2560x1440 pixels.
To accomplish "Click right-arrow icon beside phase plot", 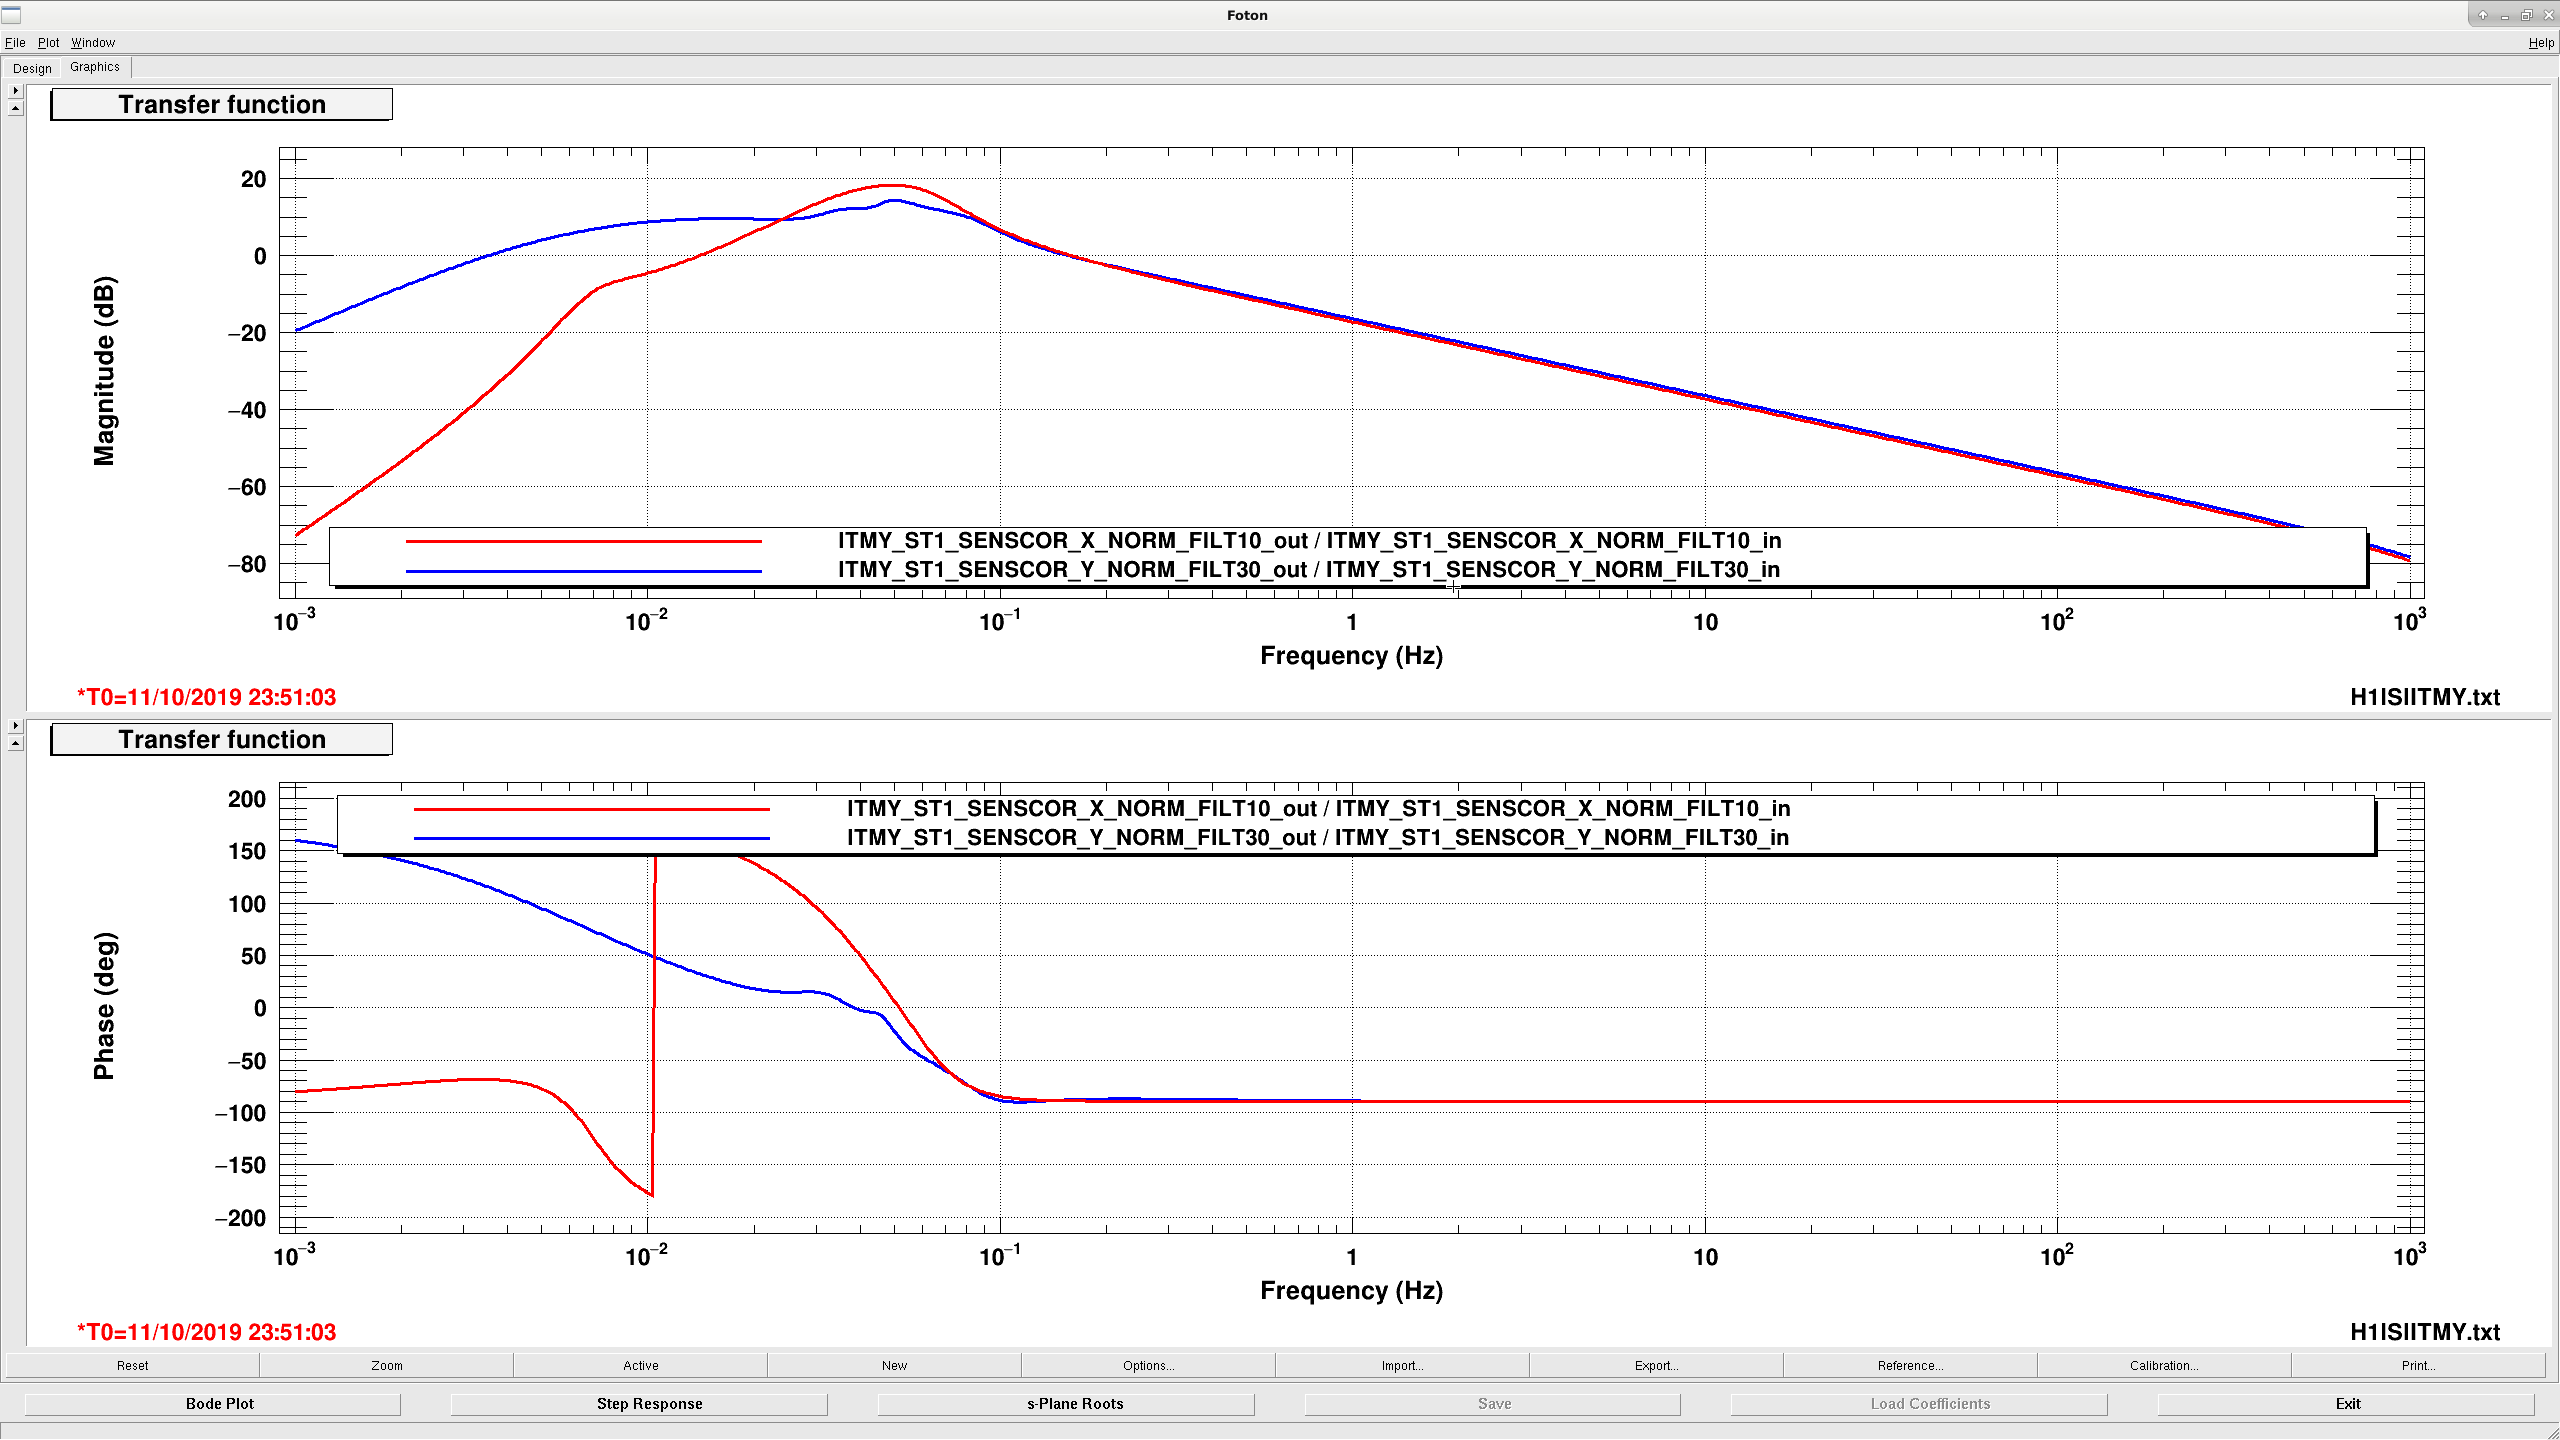I will (x=16, y=726).
